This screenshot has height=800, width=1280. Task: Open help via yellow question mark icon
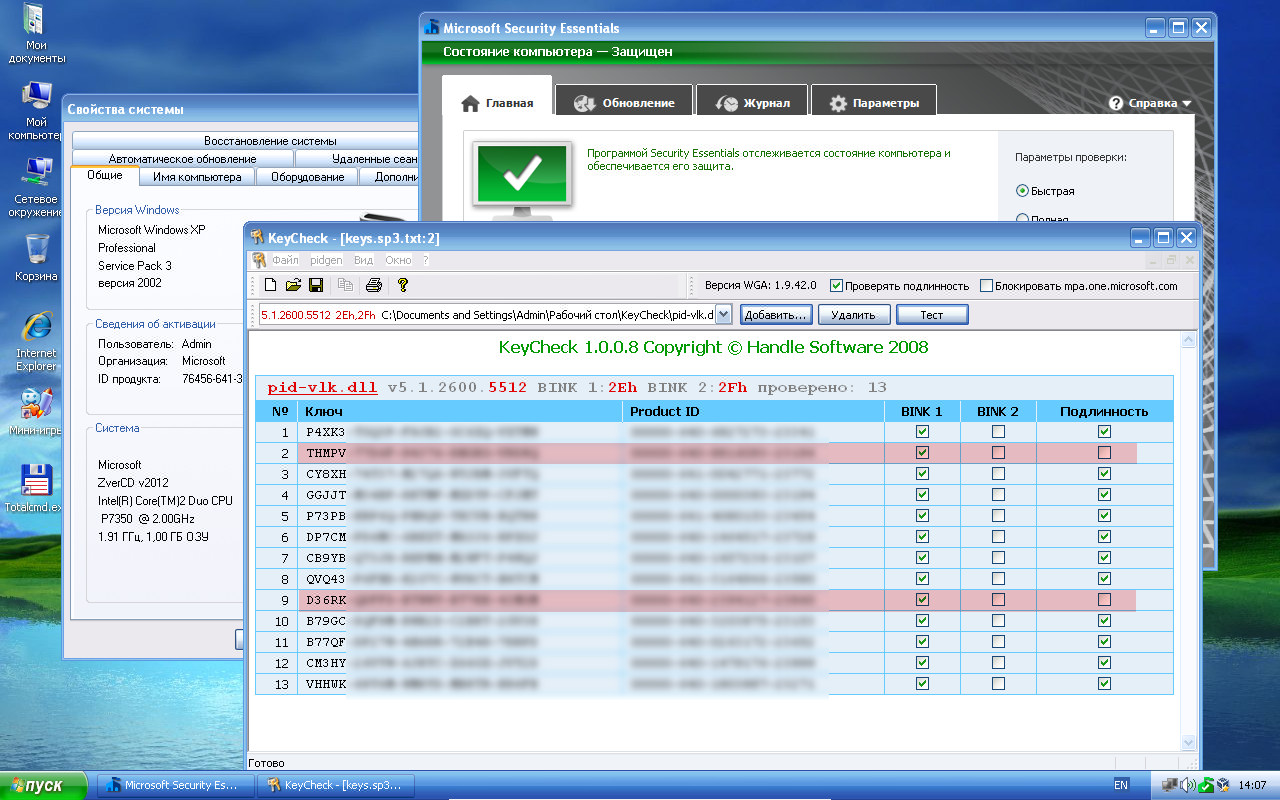[403, 286]
